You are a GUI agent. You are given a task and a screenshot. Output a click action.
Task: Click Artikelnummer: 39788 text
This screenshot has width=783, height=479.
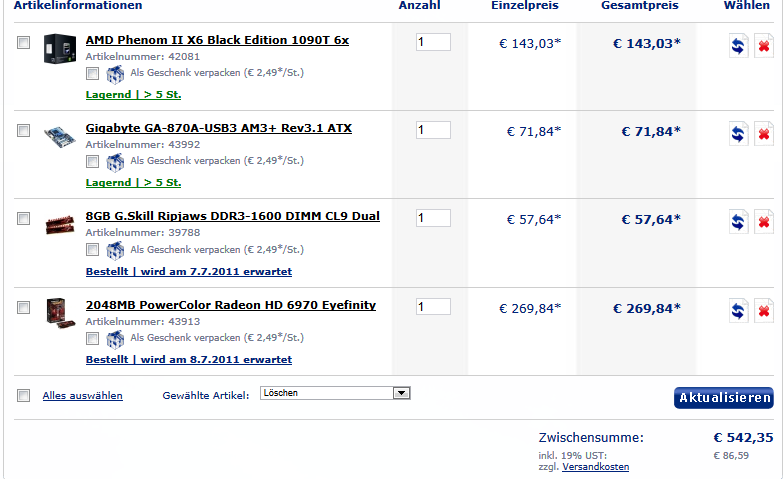pos(143,233)
